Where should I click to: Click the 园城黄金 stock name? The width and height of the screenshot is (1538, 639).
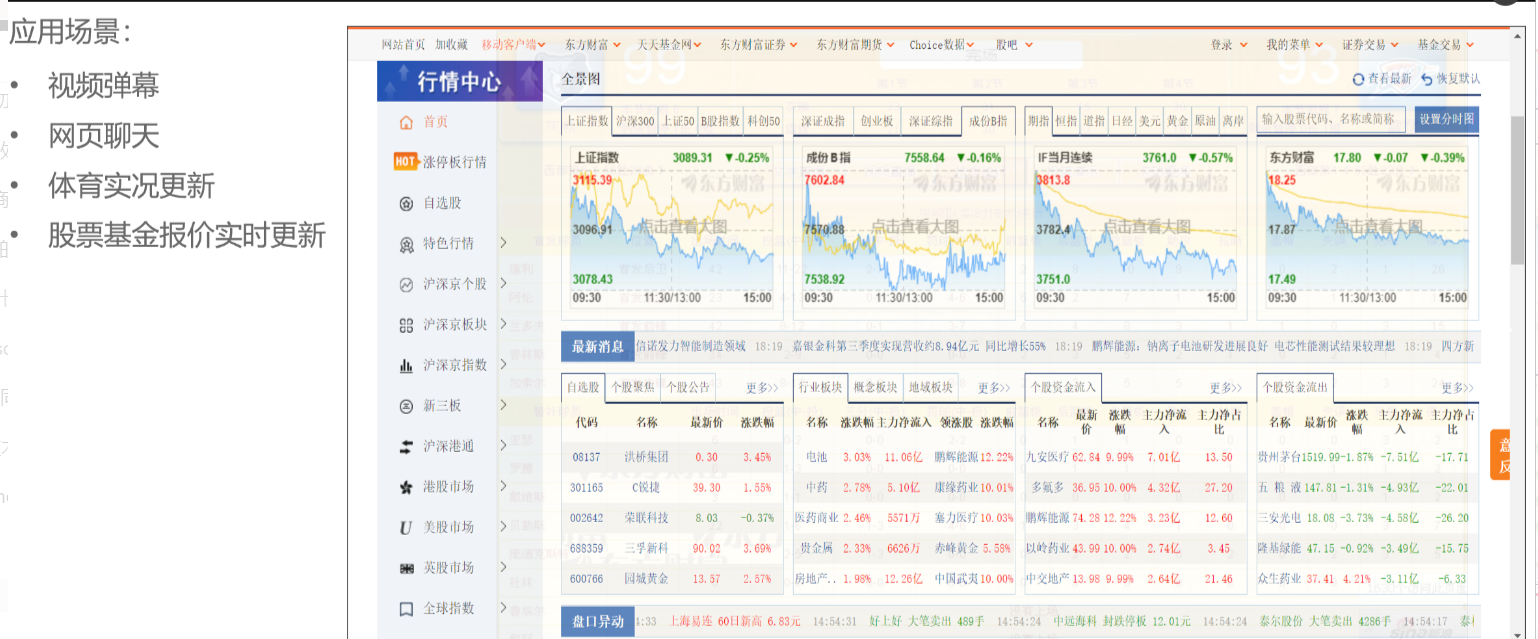click(x=646, y=579)
